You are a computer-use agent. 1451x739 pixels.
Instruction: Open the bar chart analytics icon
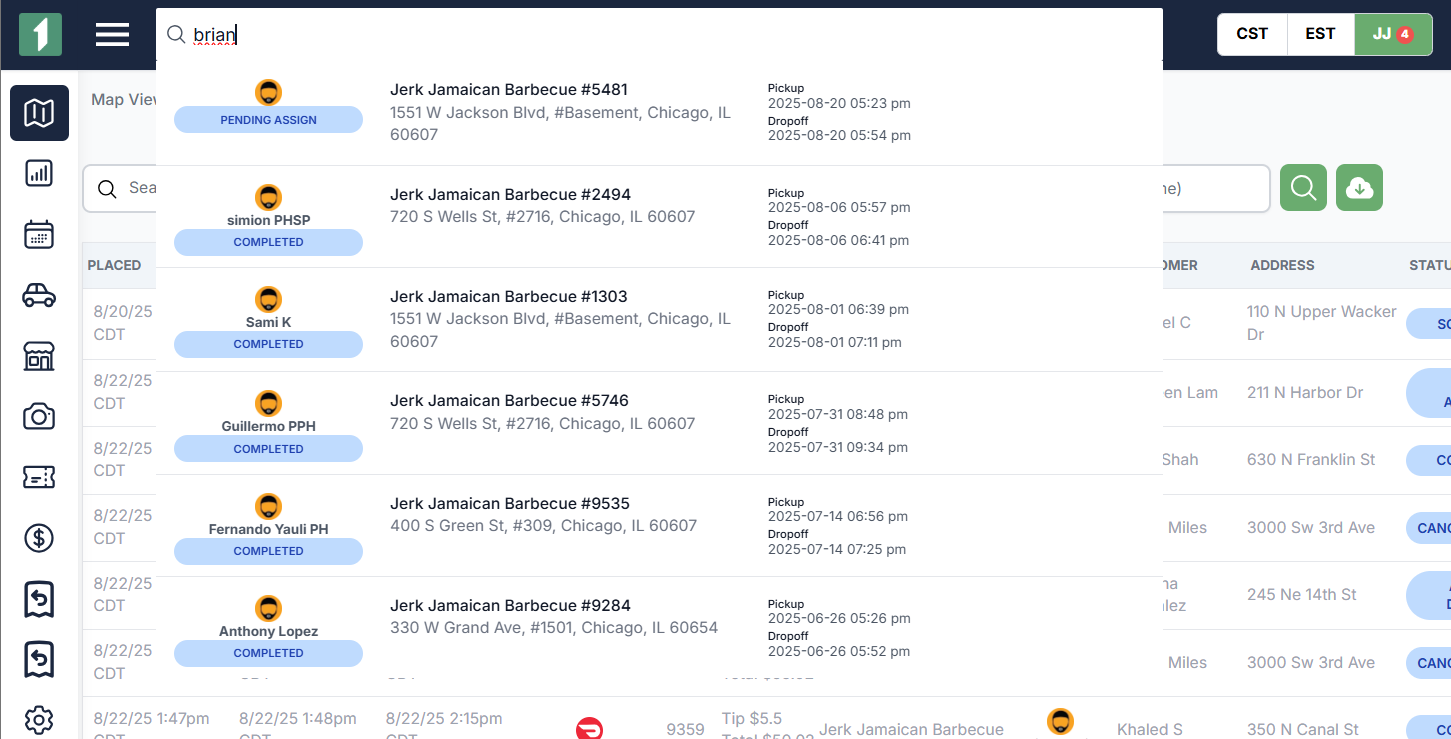(x=39, y=174)
